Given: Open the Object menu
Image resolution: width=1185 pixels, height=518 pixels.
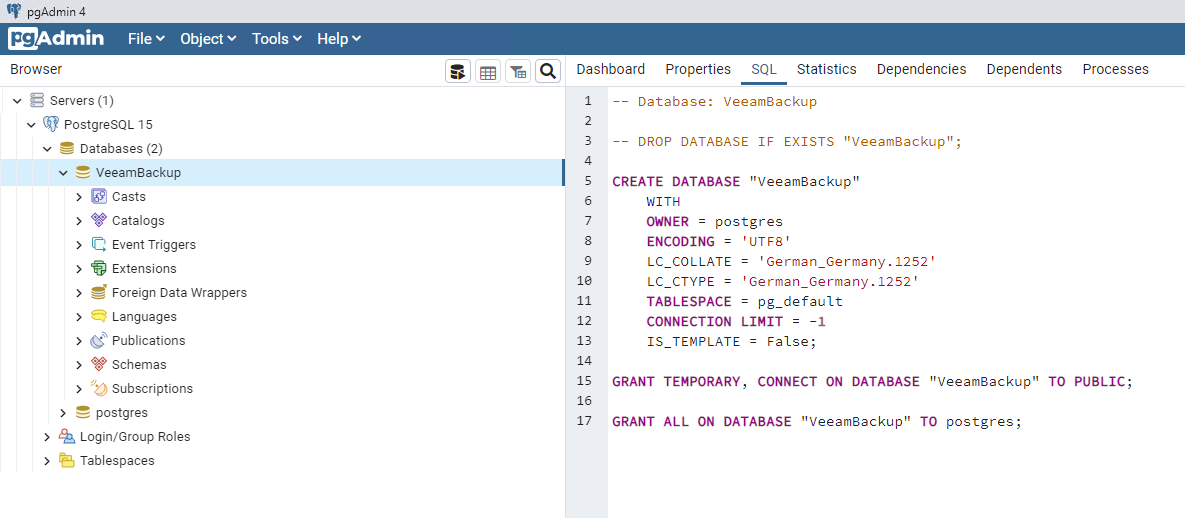Looking at the screenshot, I should (208, 39).
